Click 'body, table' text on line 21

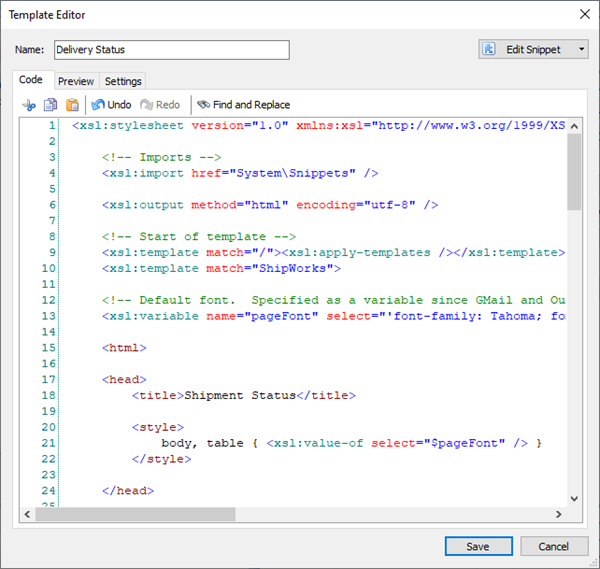(202, 443)
